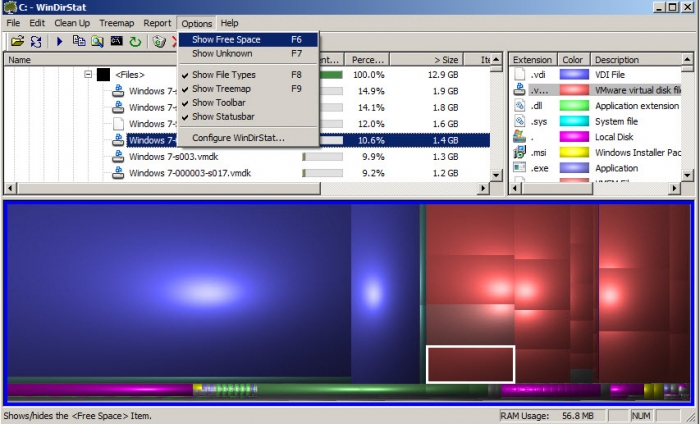The width and height of the screenshot is (700, 424).
Task: Enable Show Unknown option
Action: [x=248, y=54]
